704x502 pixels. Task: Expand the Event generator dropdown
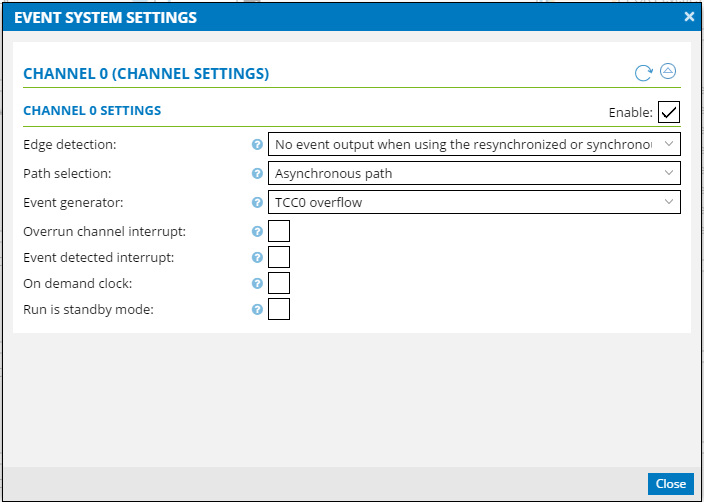point(475,202)
